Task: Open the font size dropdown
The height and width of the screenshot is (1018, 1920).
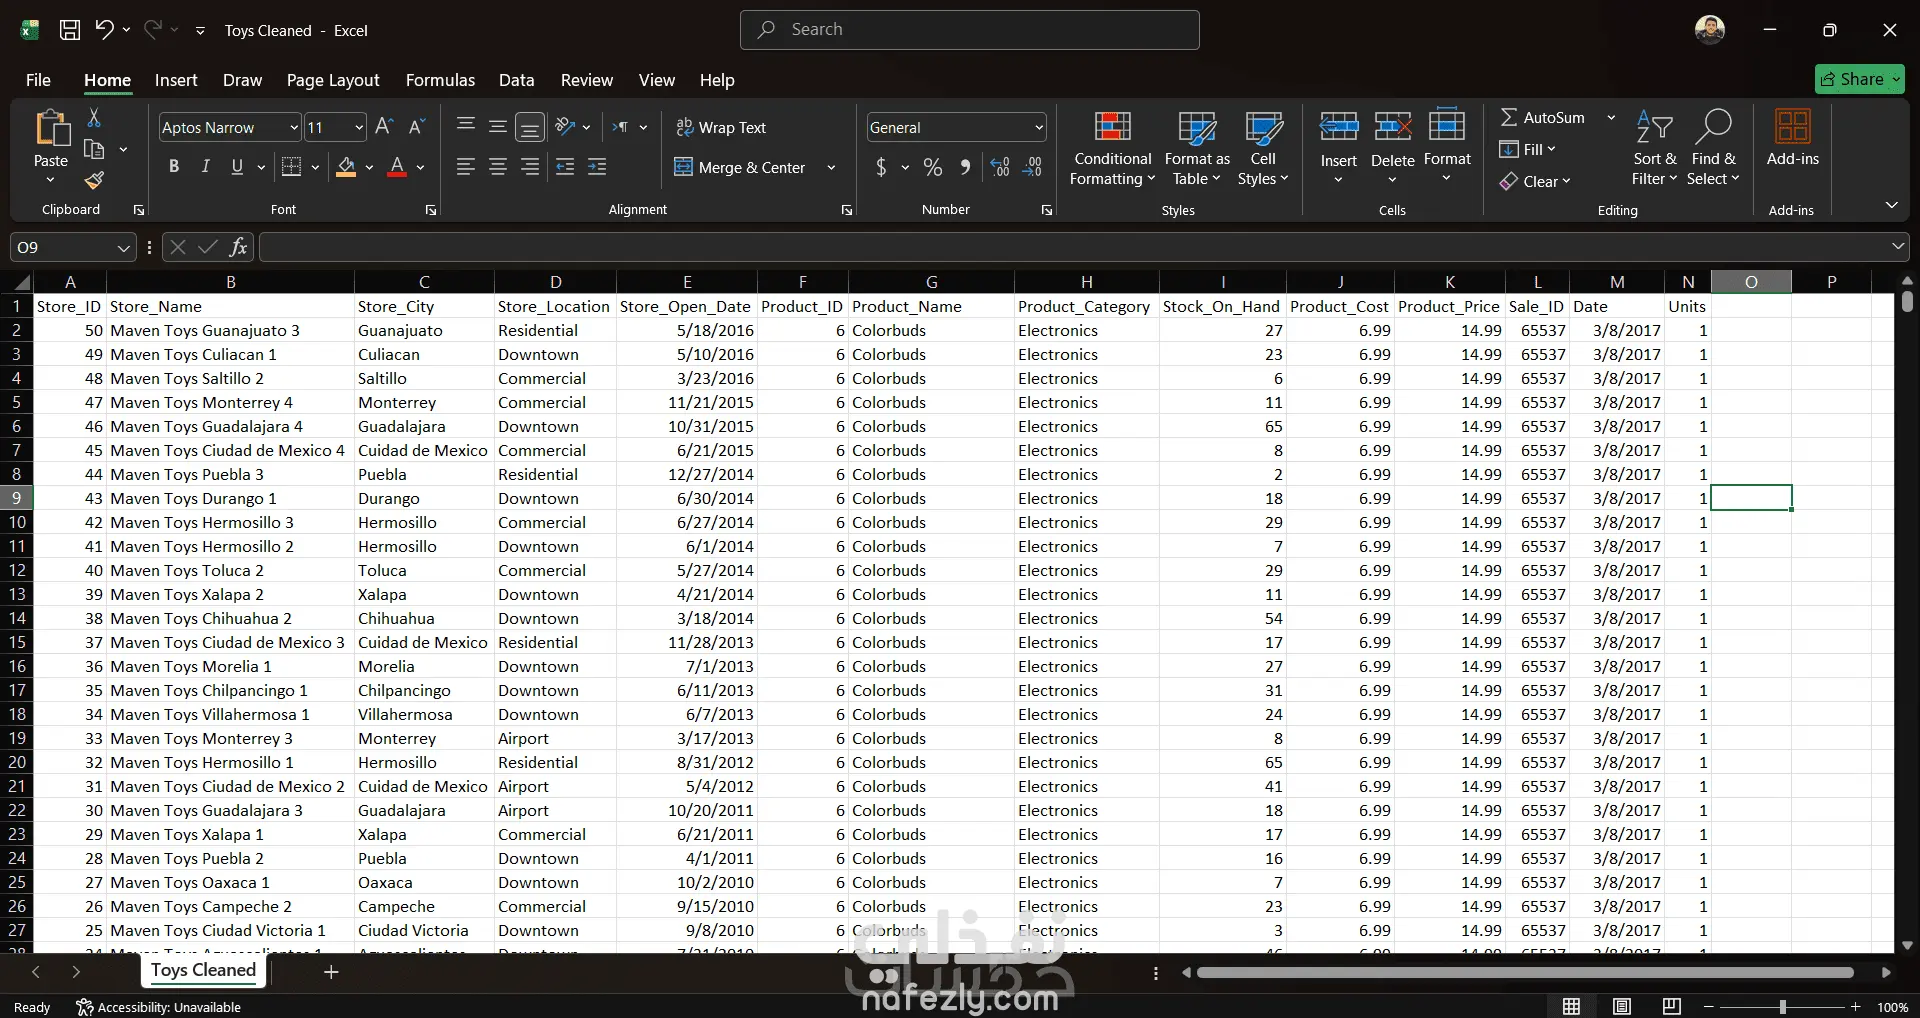Action: click(359, 127)
